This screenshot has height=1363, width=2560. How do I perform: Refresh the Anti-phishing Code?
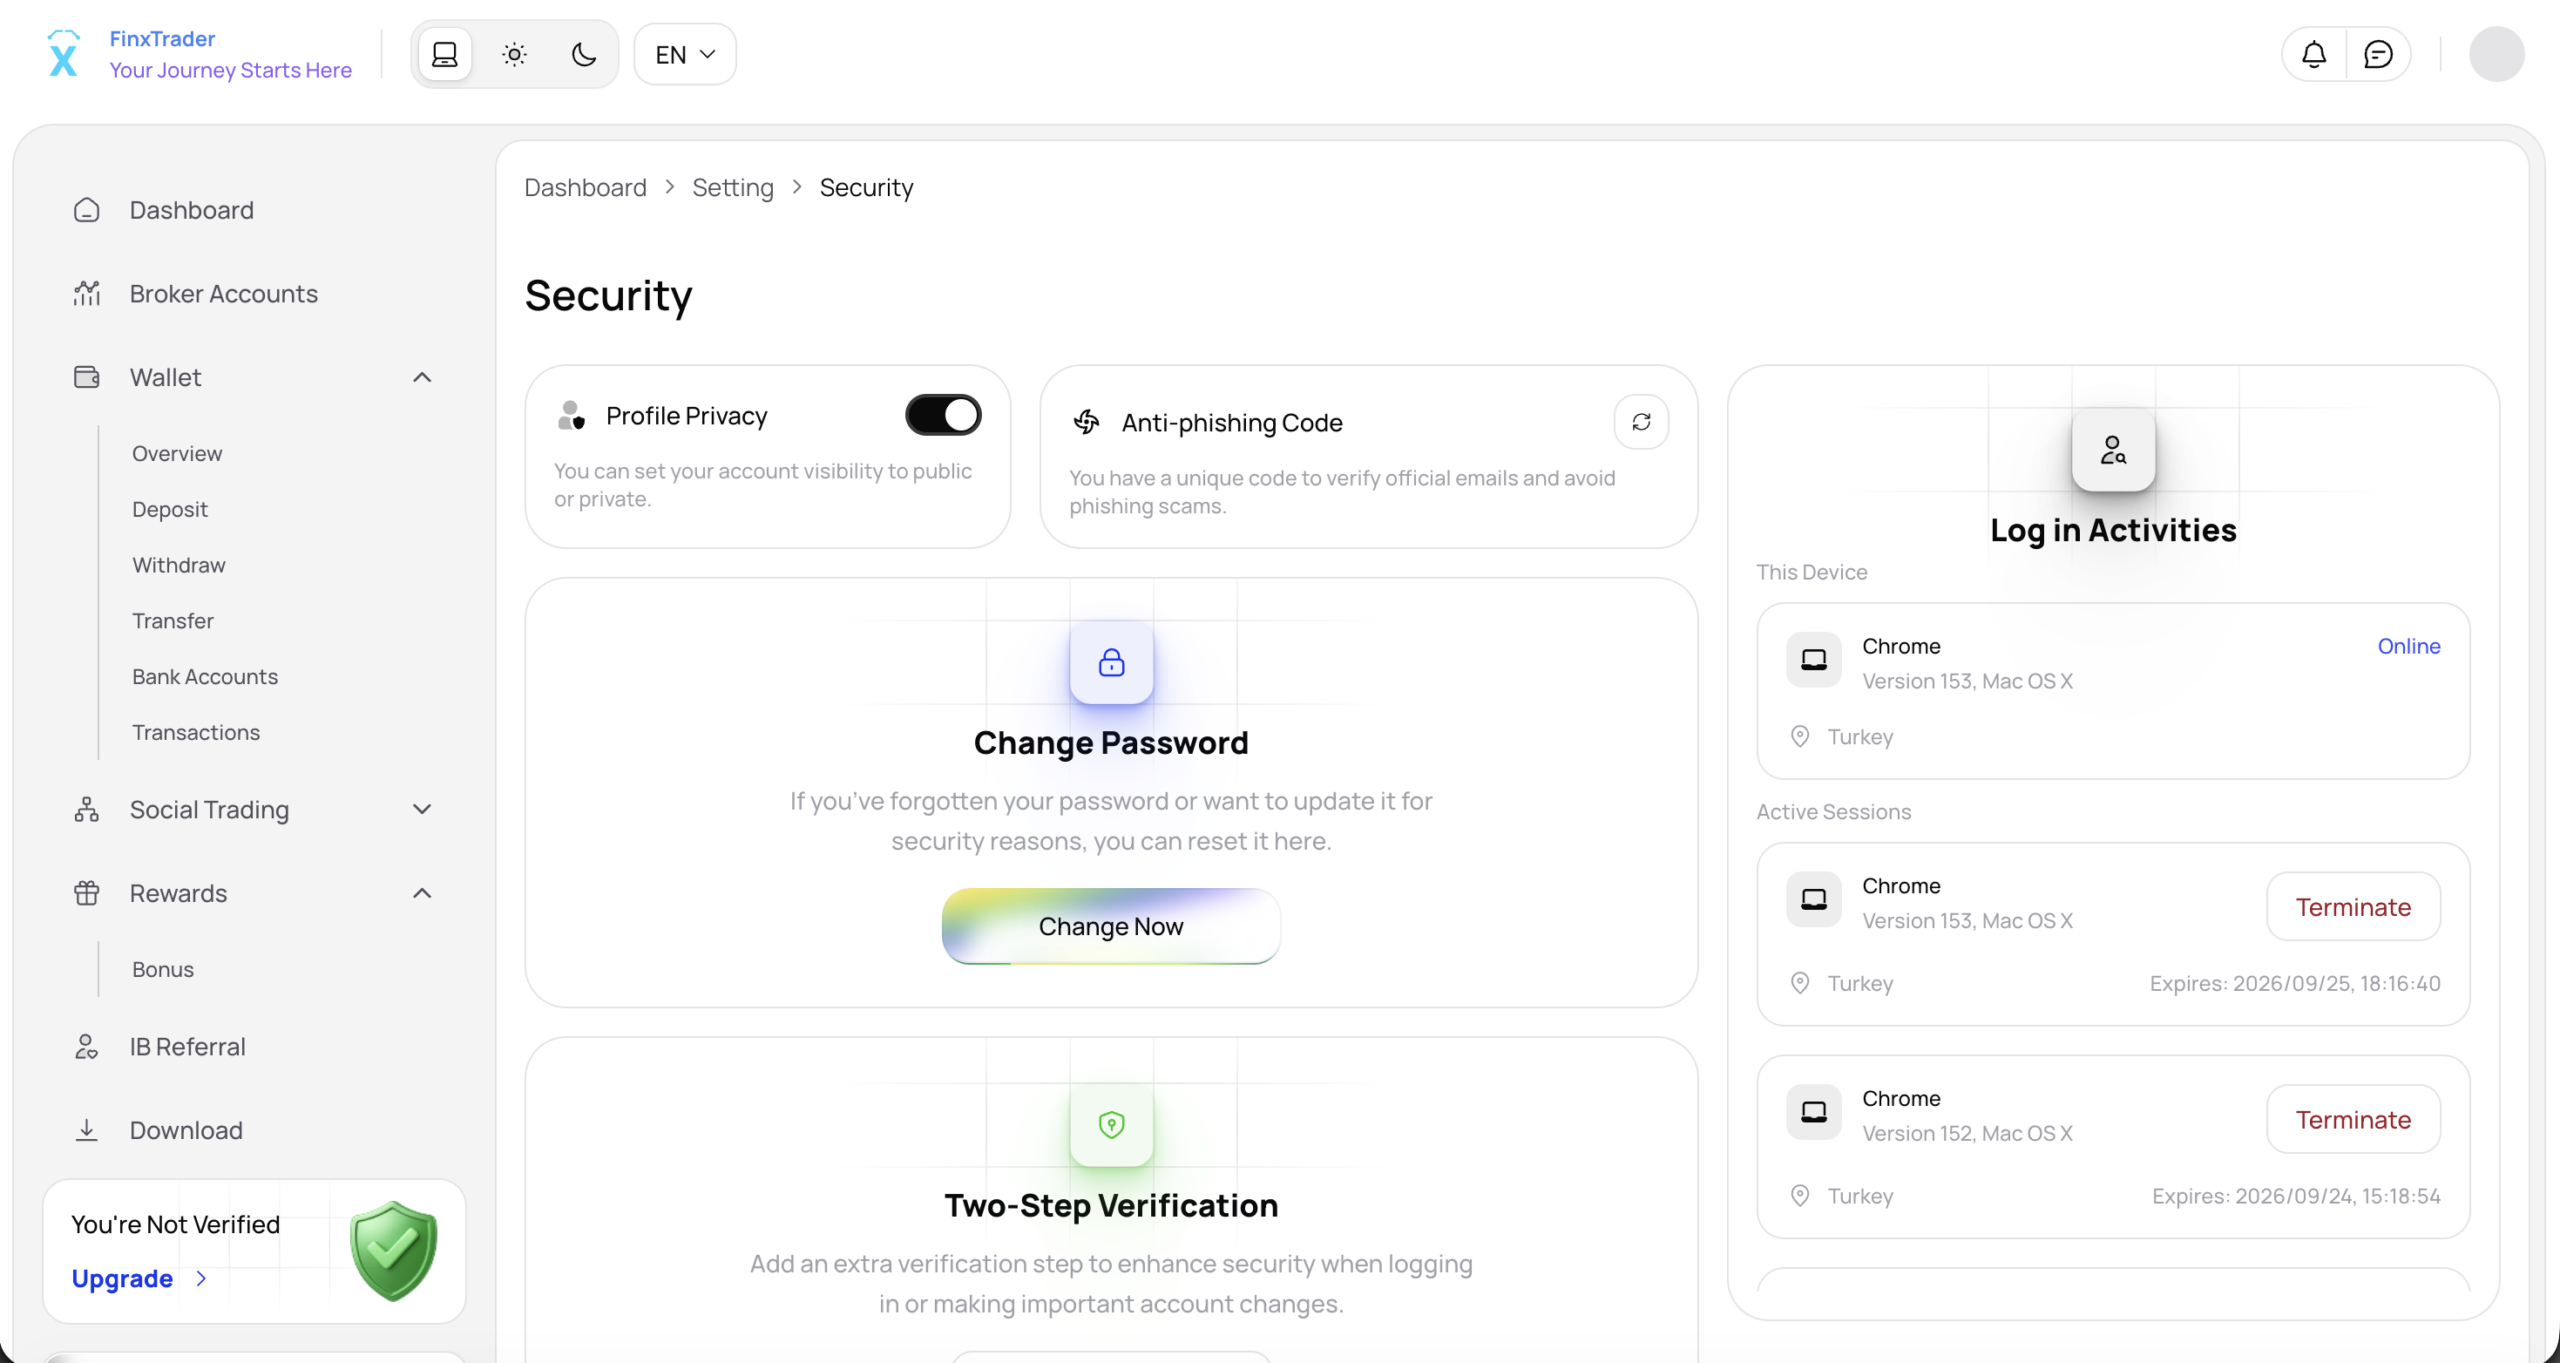coord(1641,422)
